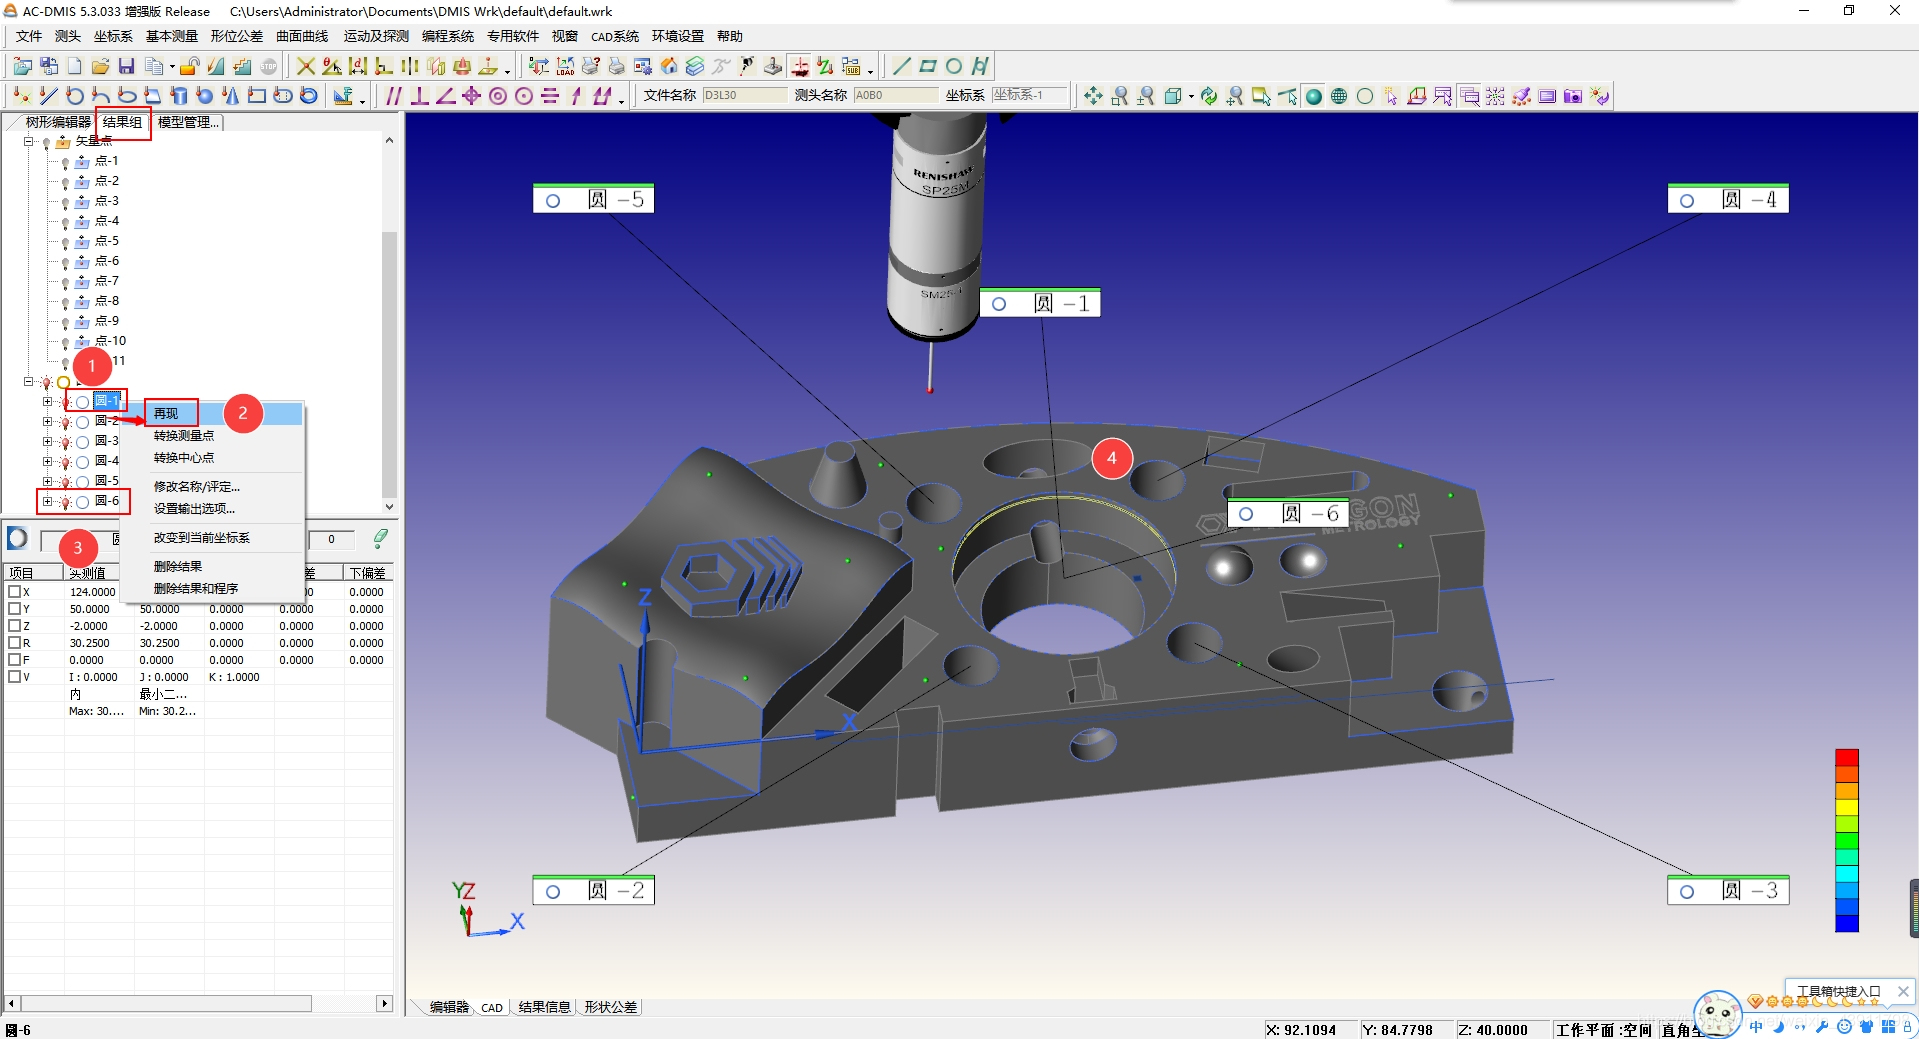Tick the Z item checkbox
This screenshot has height=1039, width=1919.
(x=14, y=626)
